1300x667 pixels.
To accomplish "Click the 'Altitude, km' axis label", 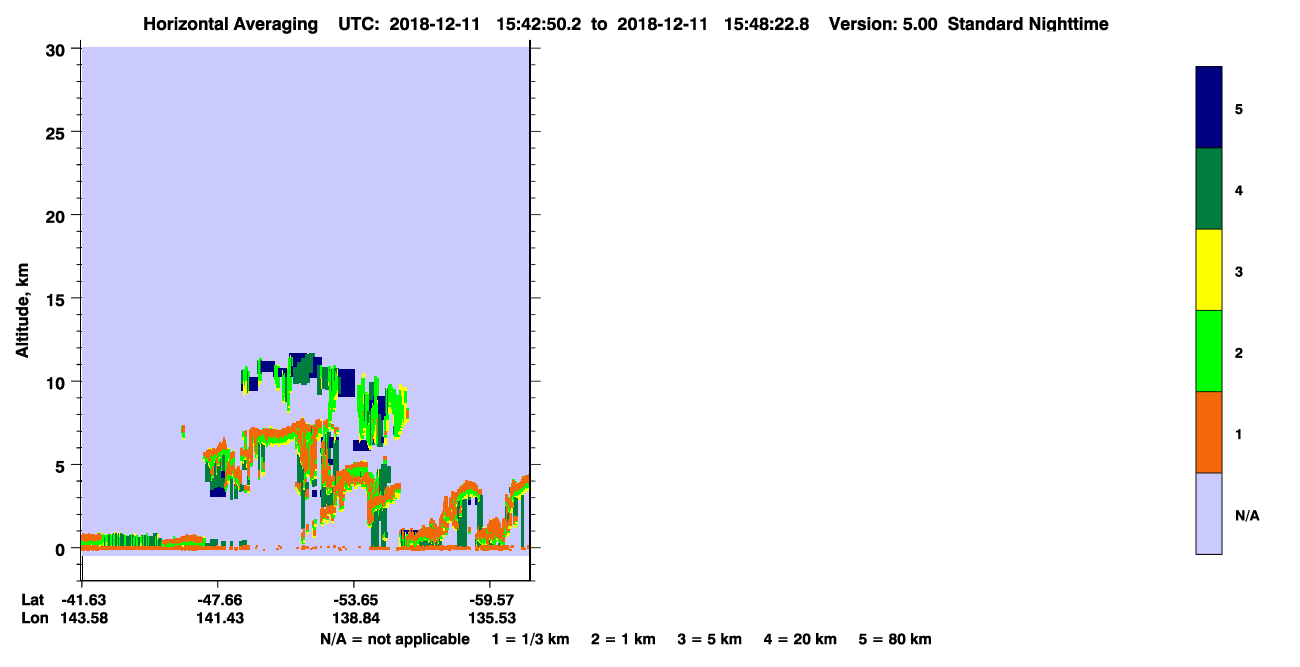I will point(22,308).
